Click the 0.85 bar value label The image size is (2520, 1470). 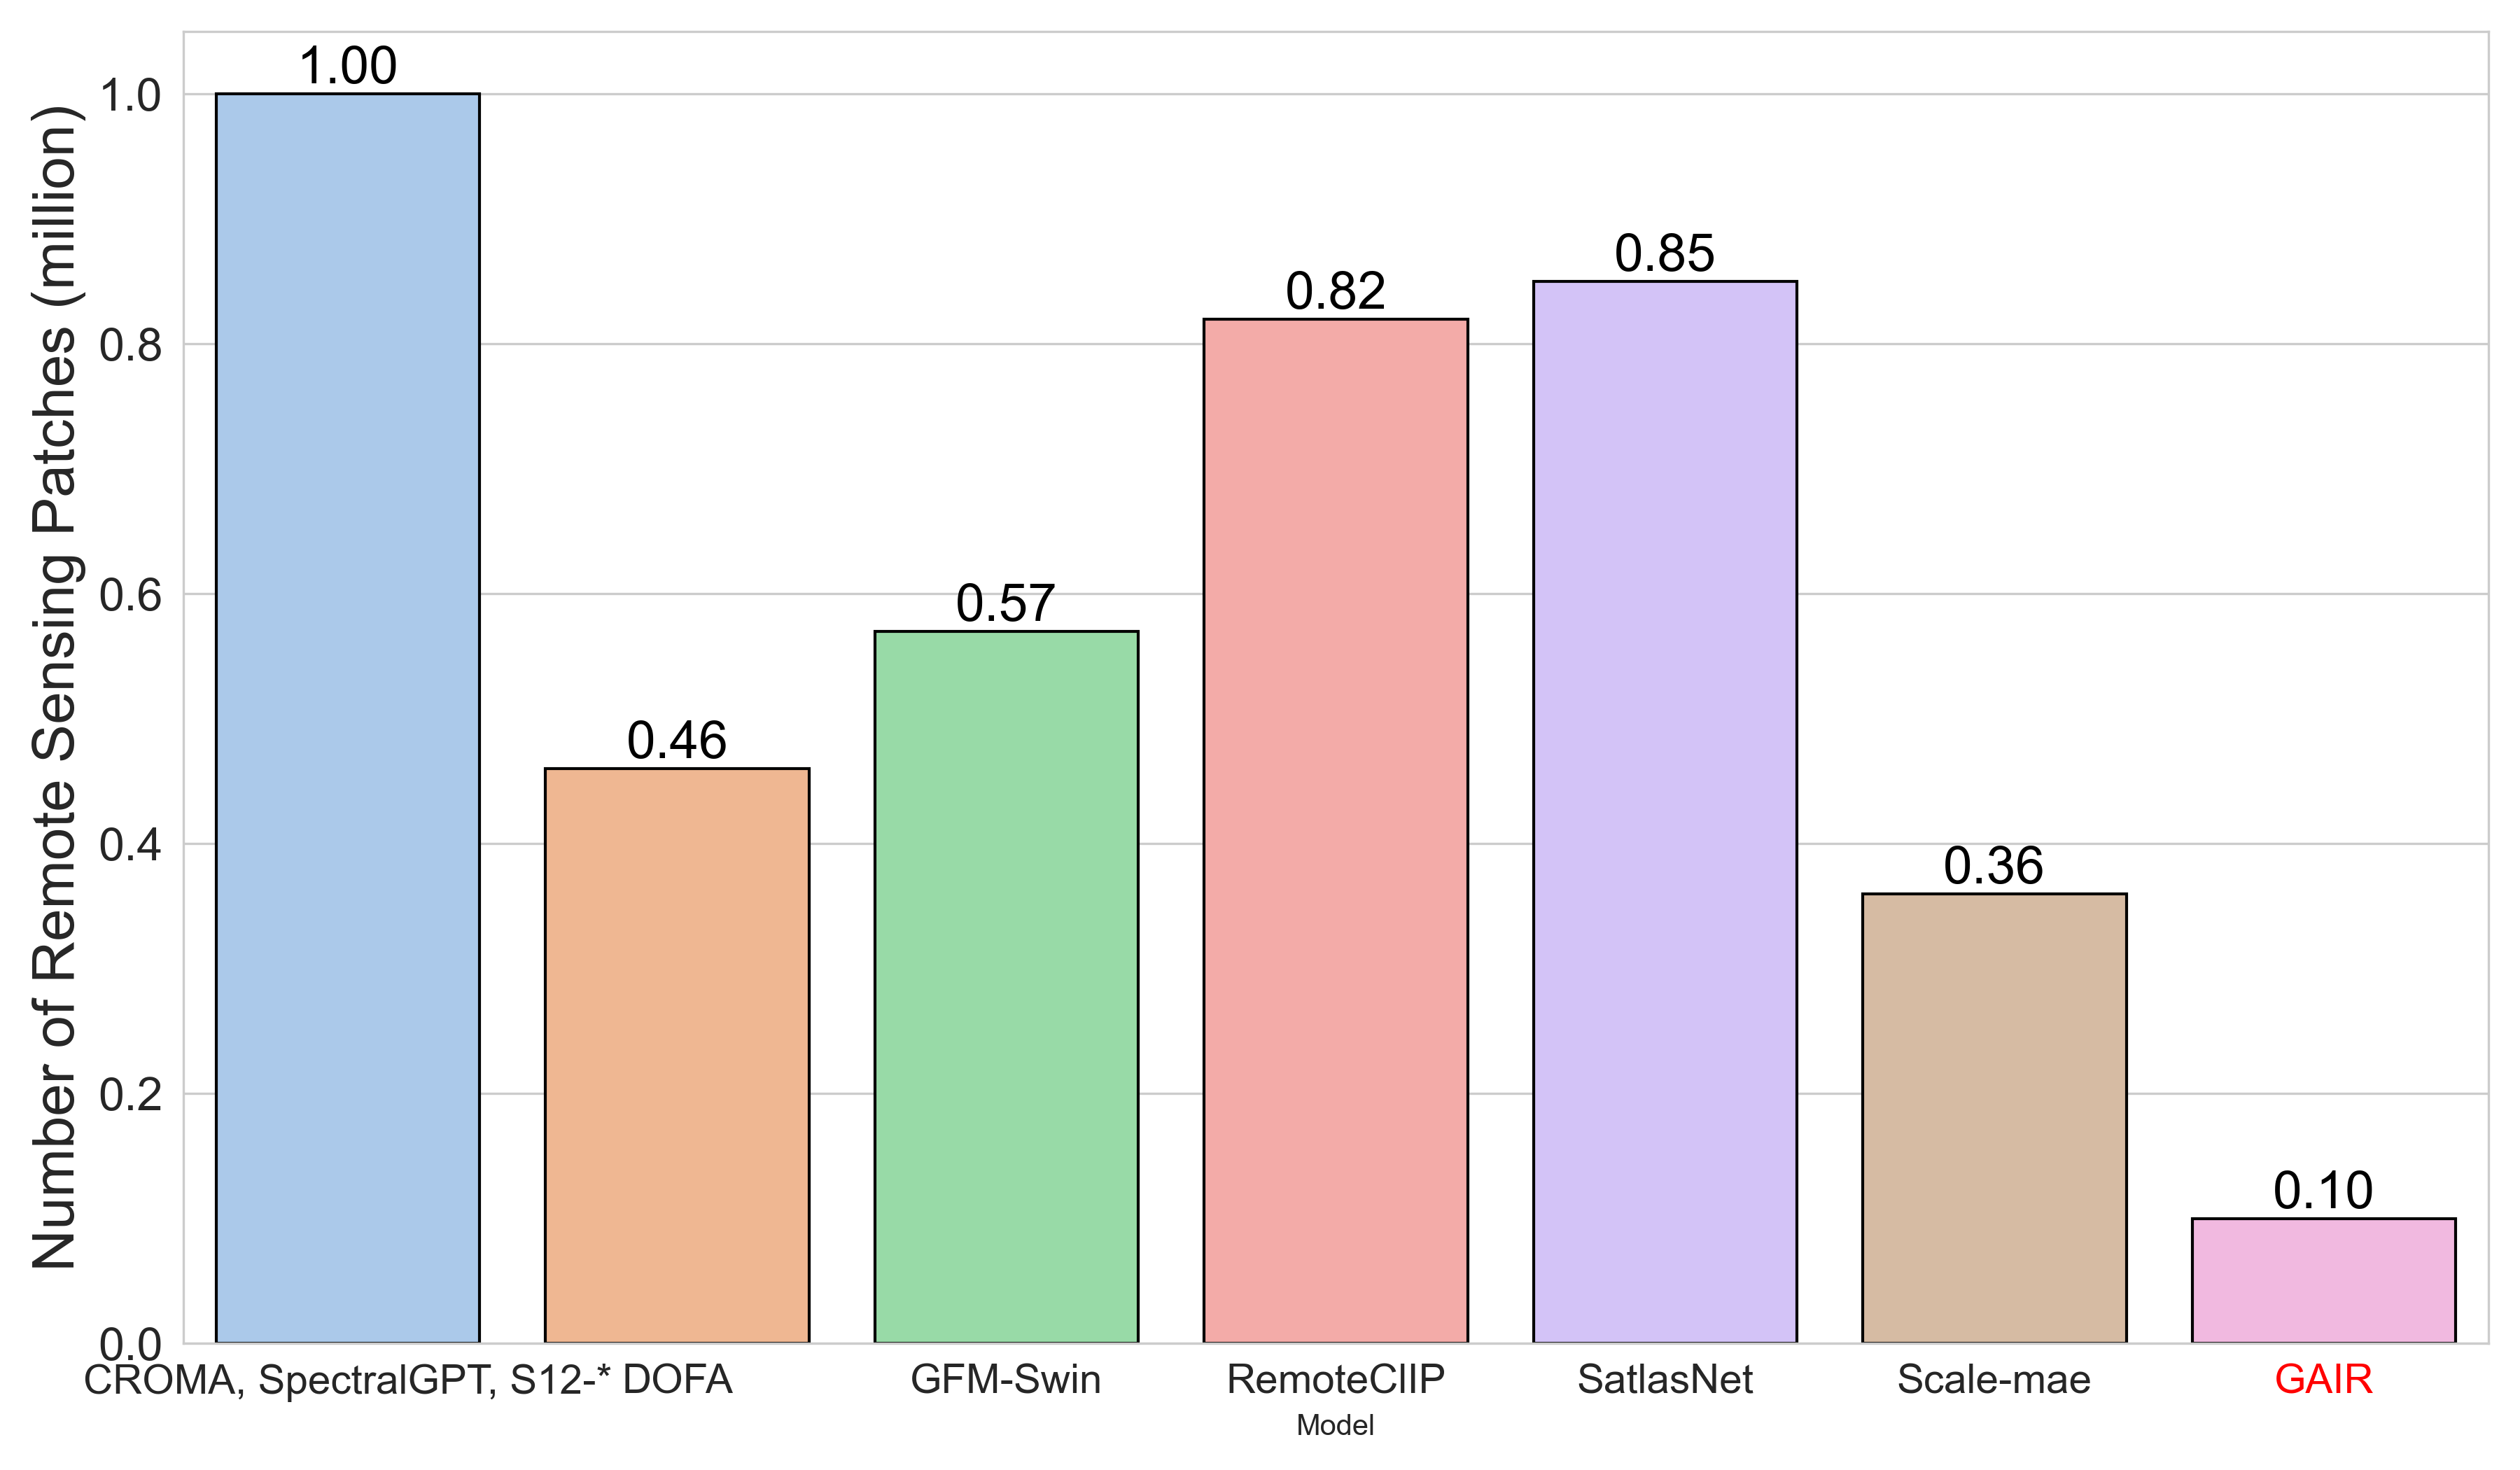(1664, 254)
